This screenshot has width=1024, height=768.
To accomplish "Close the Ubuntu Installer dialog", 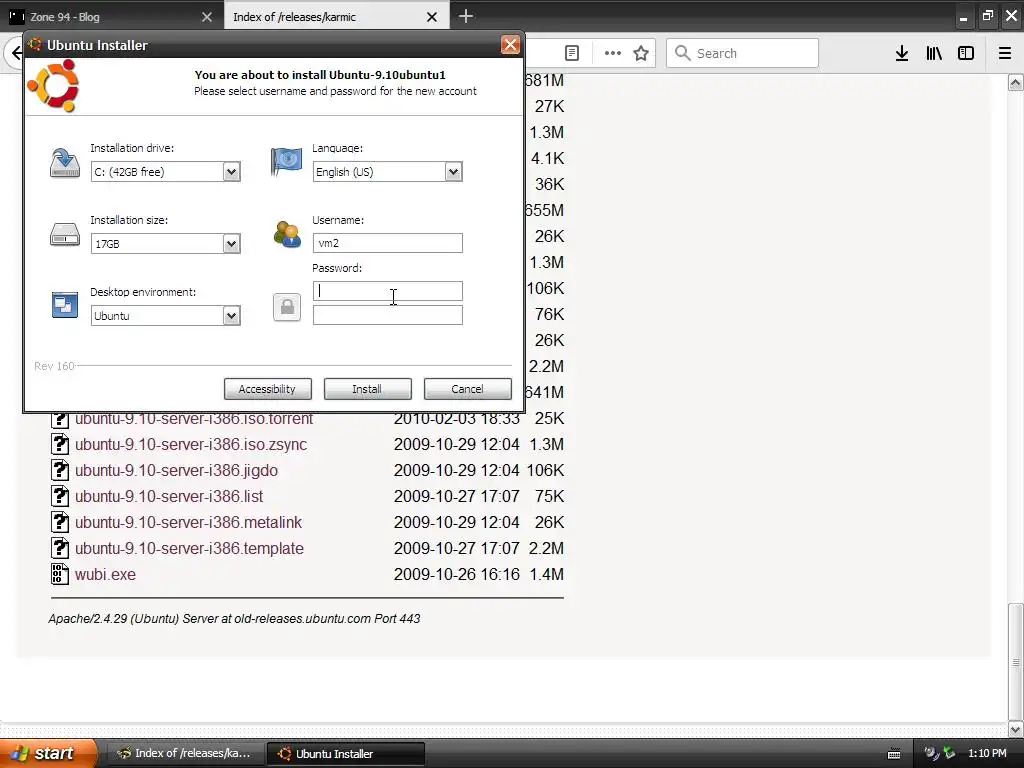I will (510, 44).
